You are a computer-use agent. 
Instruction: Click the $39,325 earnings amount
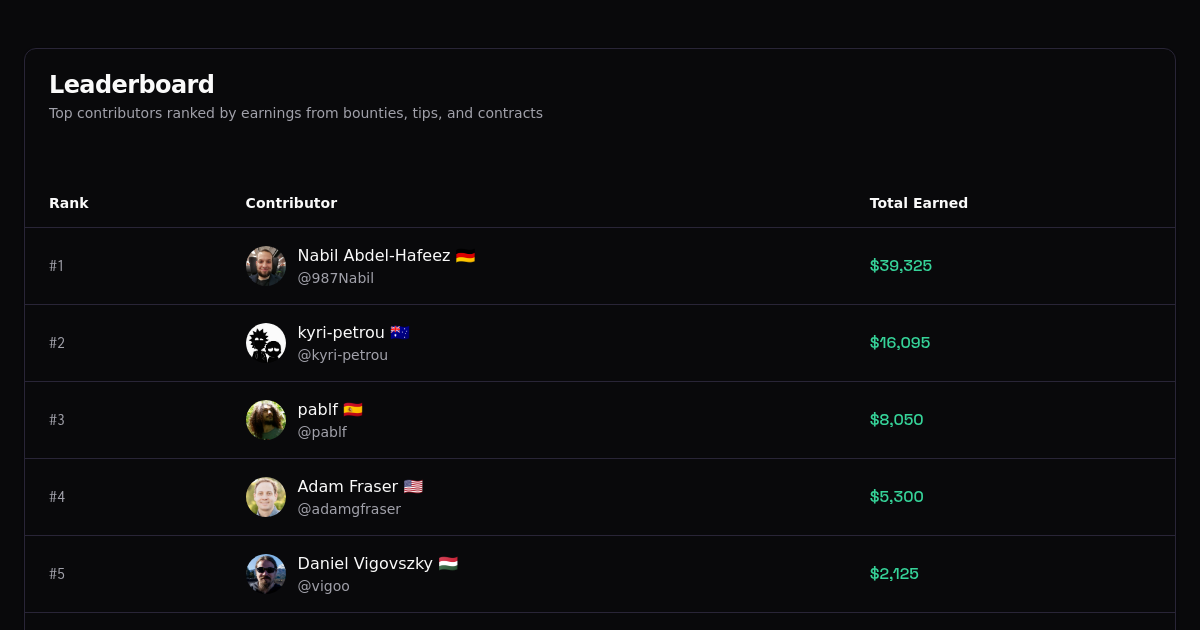[900, 266]
